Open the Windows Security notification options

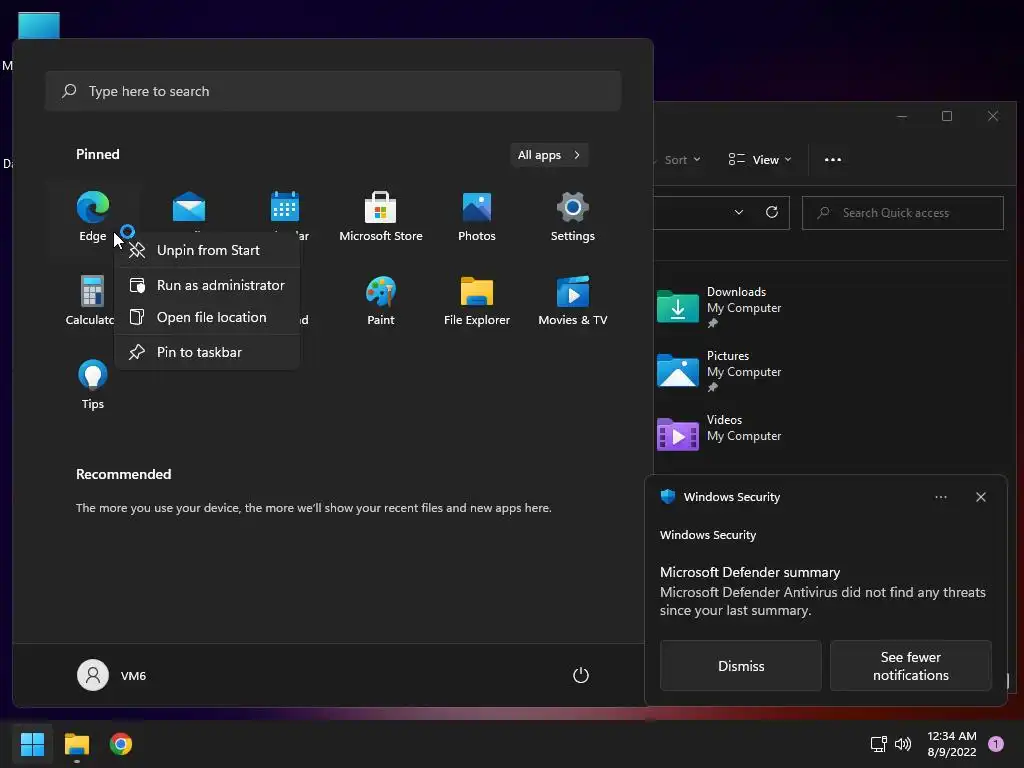pos(940,497)
